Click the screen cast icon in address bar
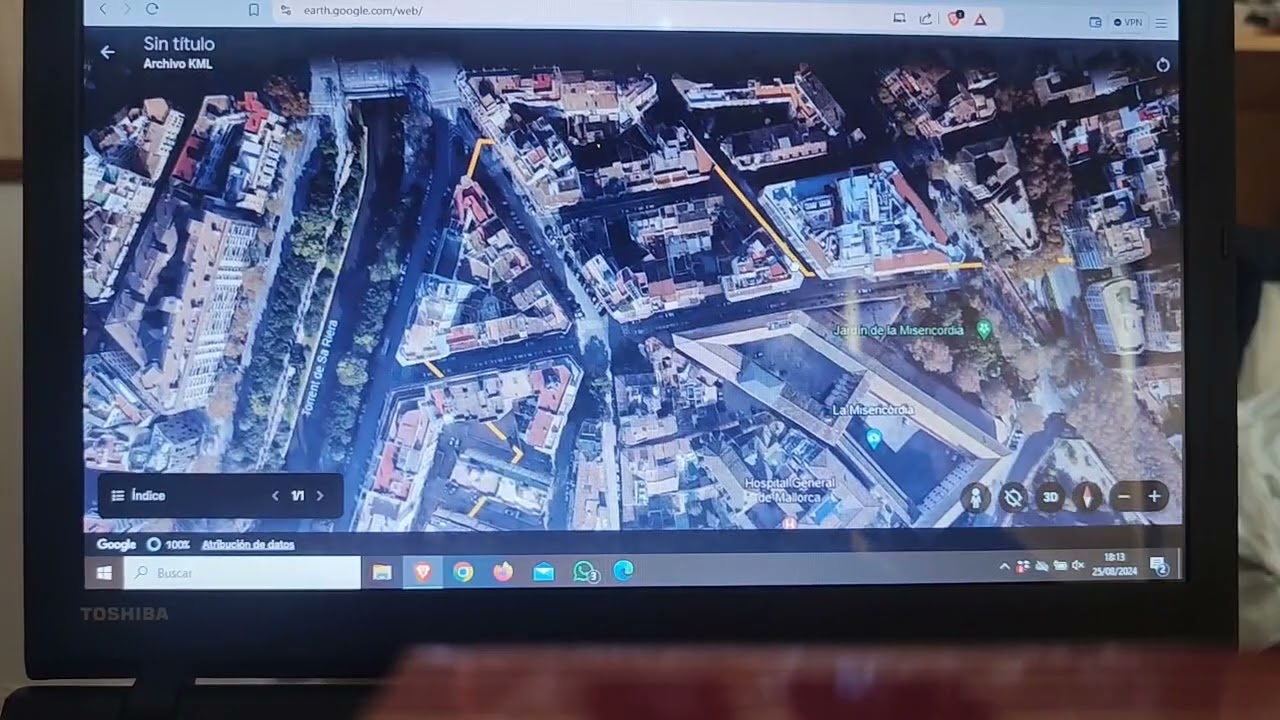 [899, 18]
